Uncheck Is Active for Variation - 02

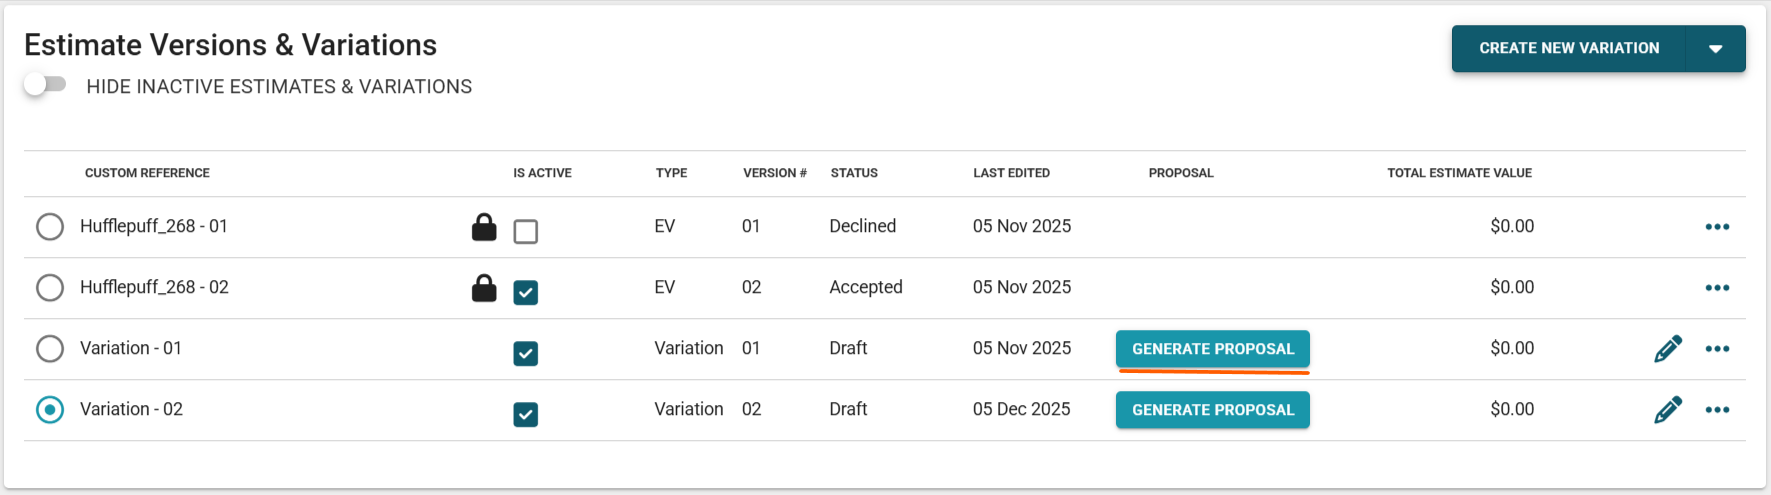525,414
